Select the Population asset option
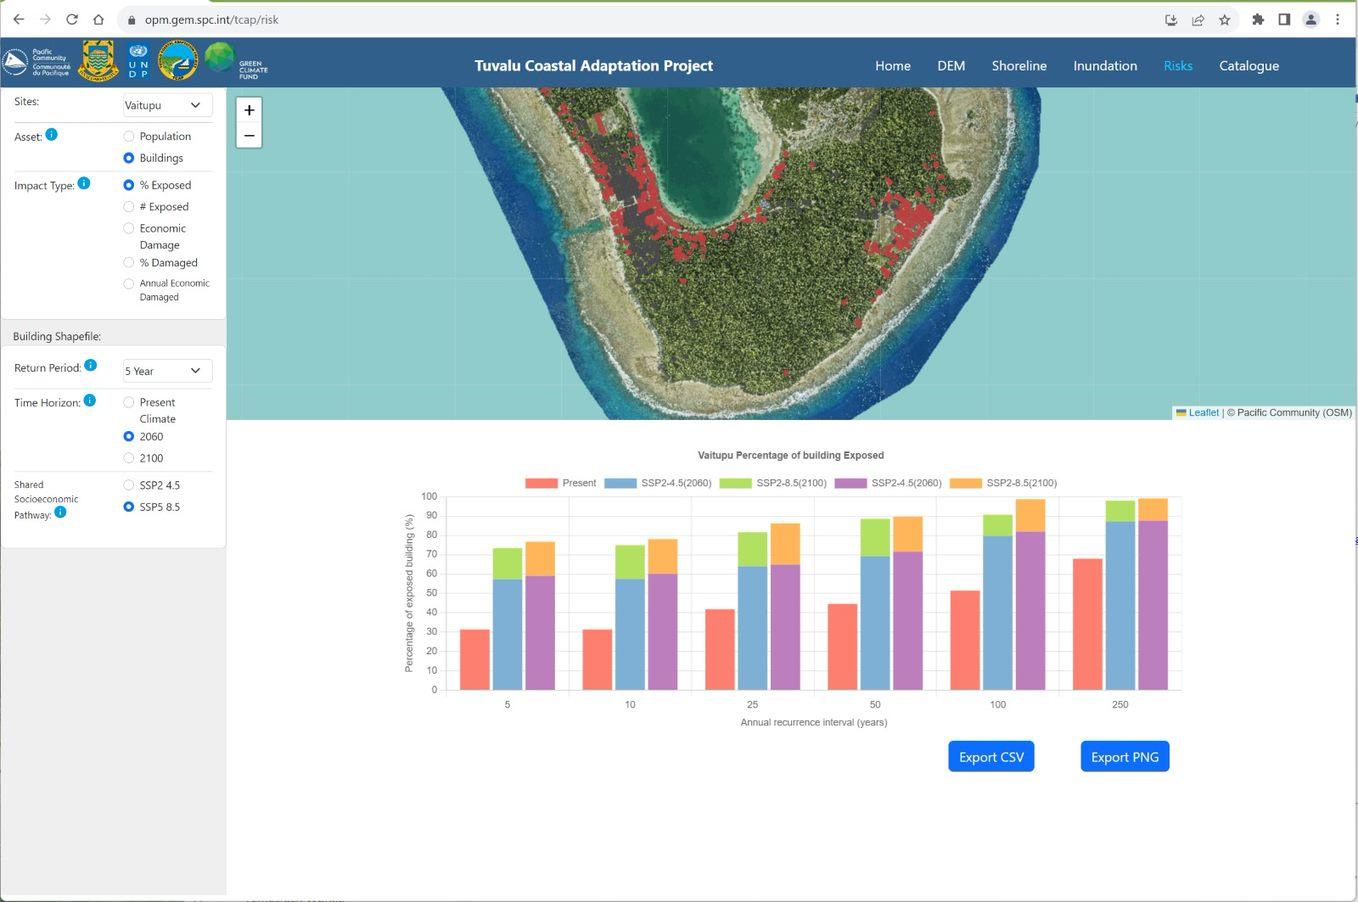The height and width of the screenshot is (902, 1358). coord(128,136)
